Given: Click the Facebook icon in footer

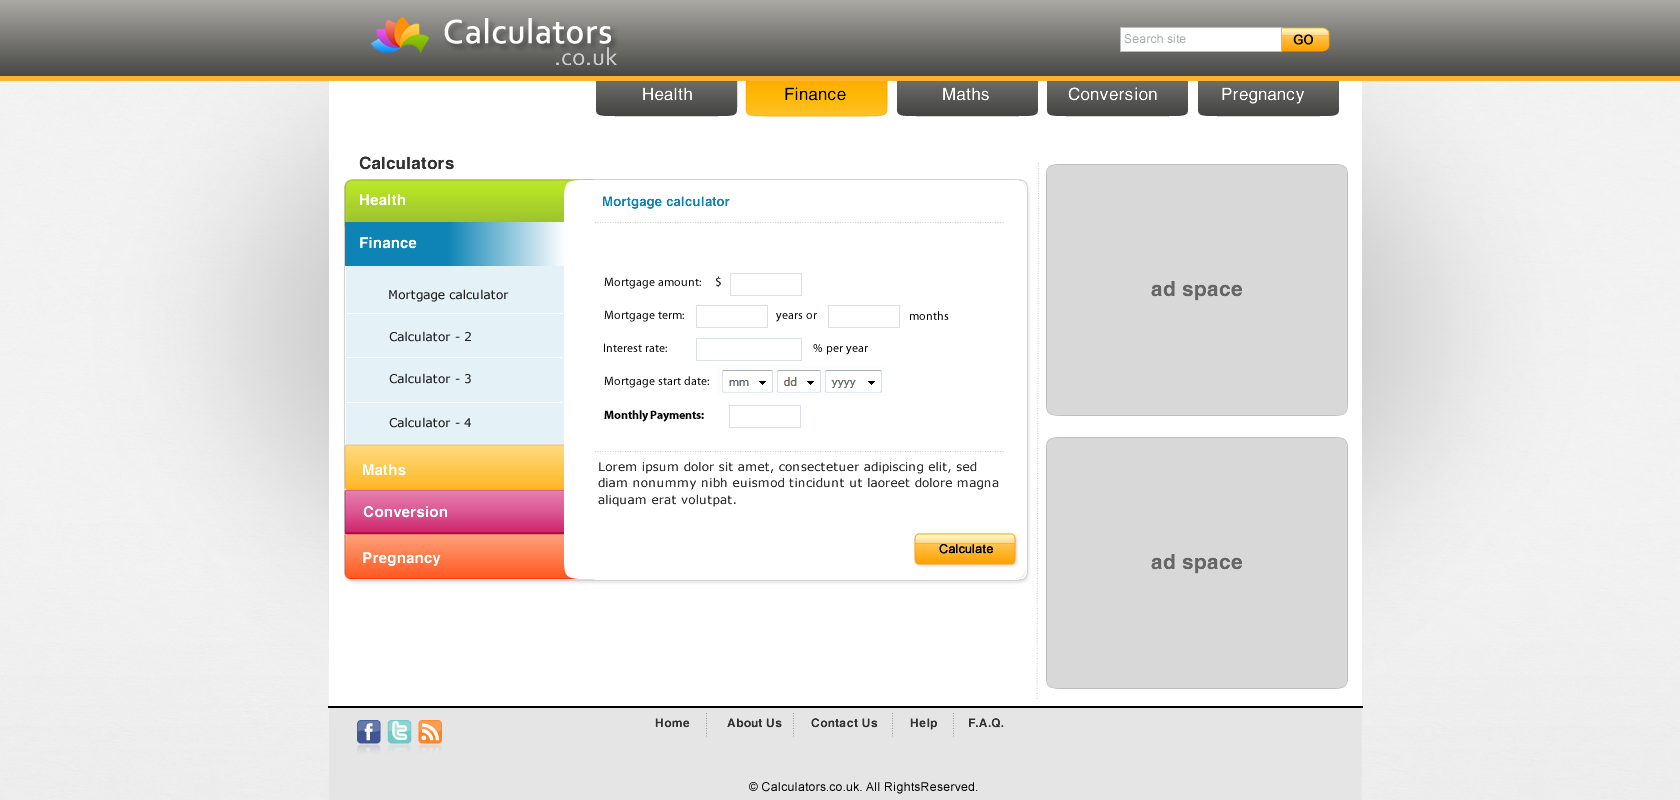Looking at the screenshot, I should 368,733.
